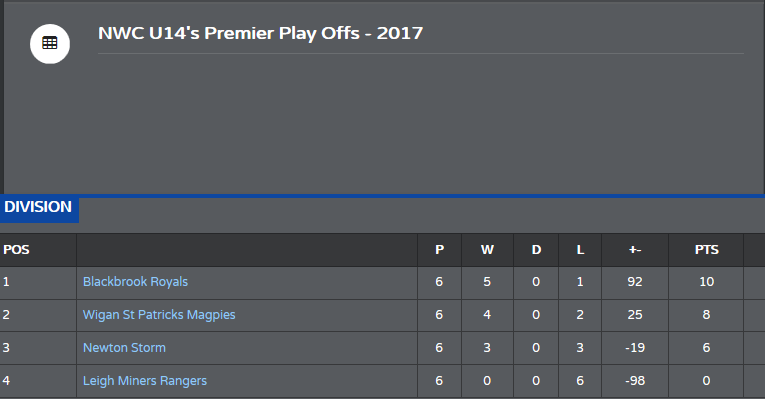Click the +- points difference column header
The height and width of the screenshot is (399, 765).
(x=635, y=250)
